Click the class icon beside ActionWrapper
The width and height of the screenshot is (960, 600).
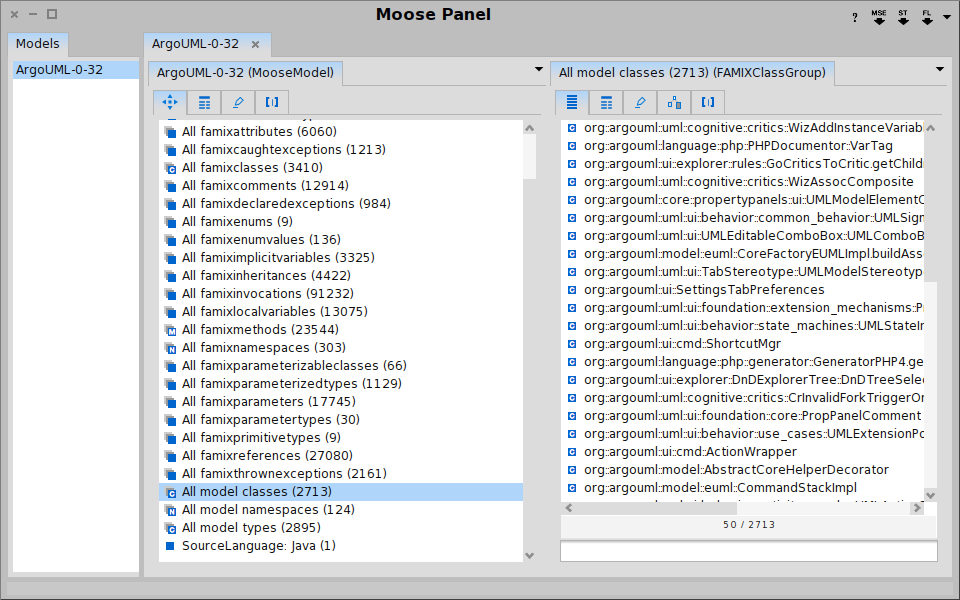point(572,452)
